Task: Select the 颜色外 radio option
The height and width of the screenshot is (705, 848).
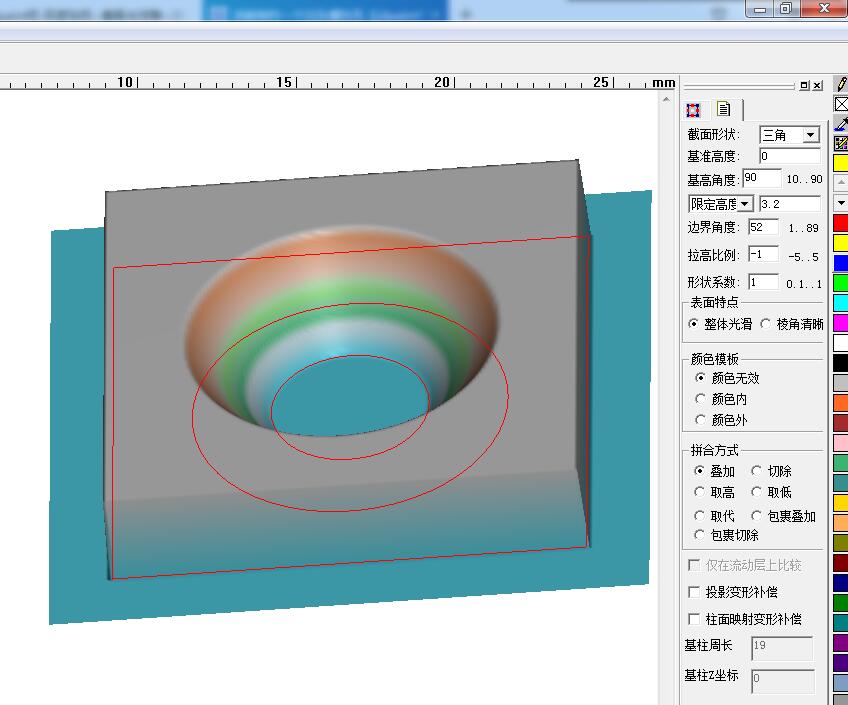Action: click(700, 420)
